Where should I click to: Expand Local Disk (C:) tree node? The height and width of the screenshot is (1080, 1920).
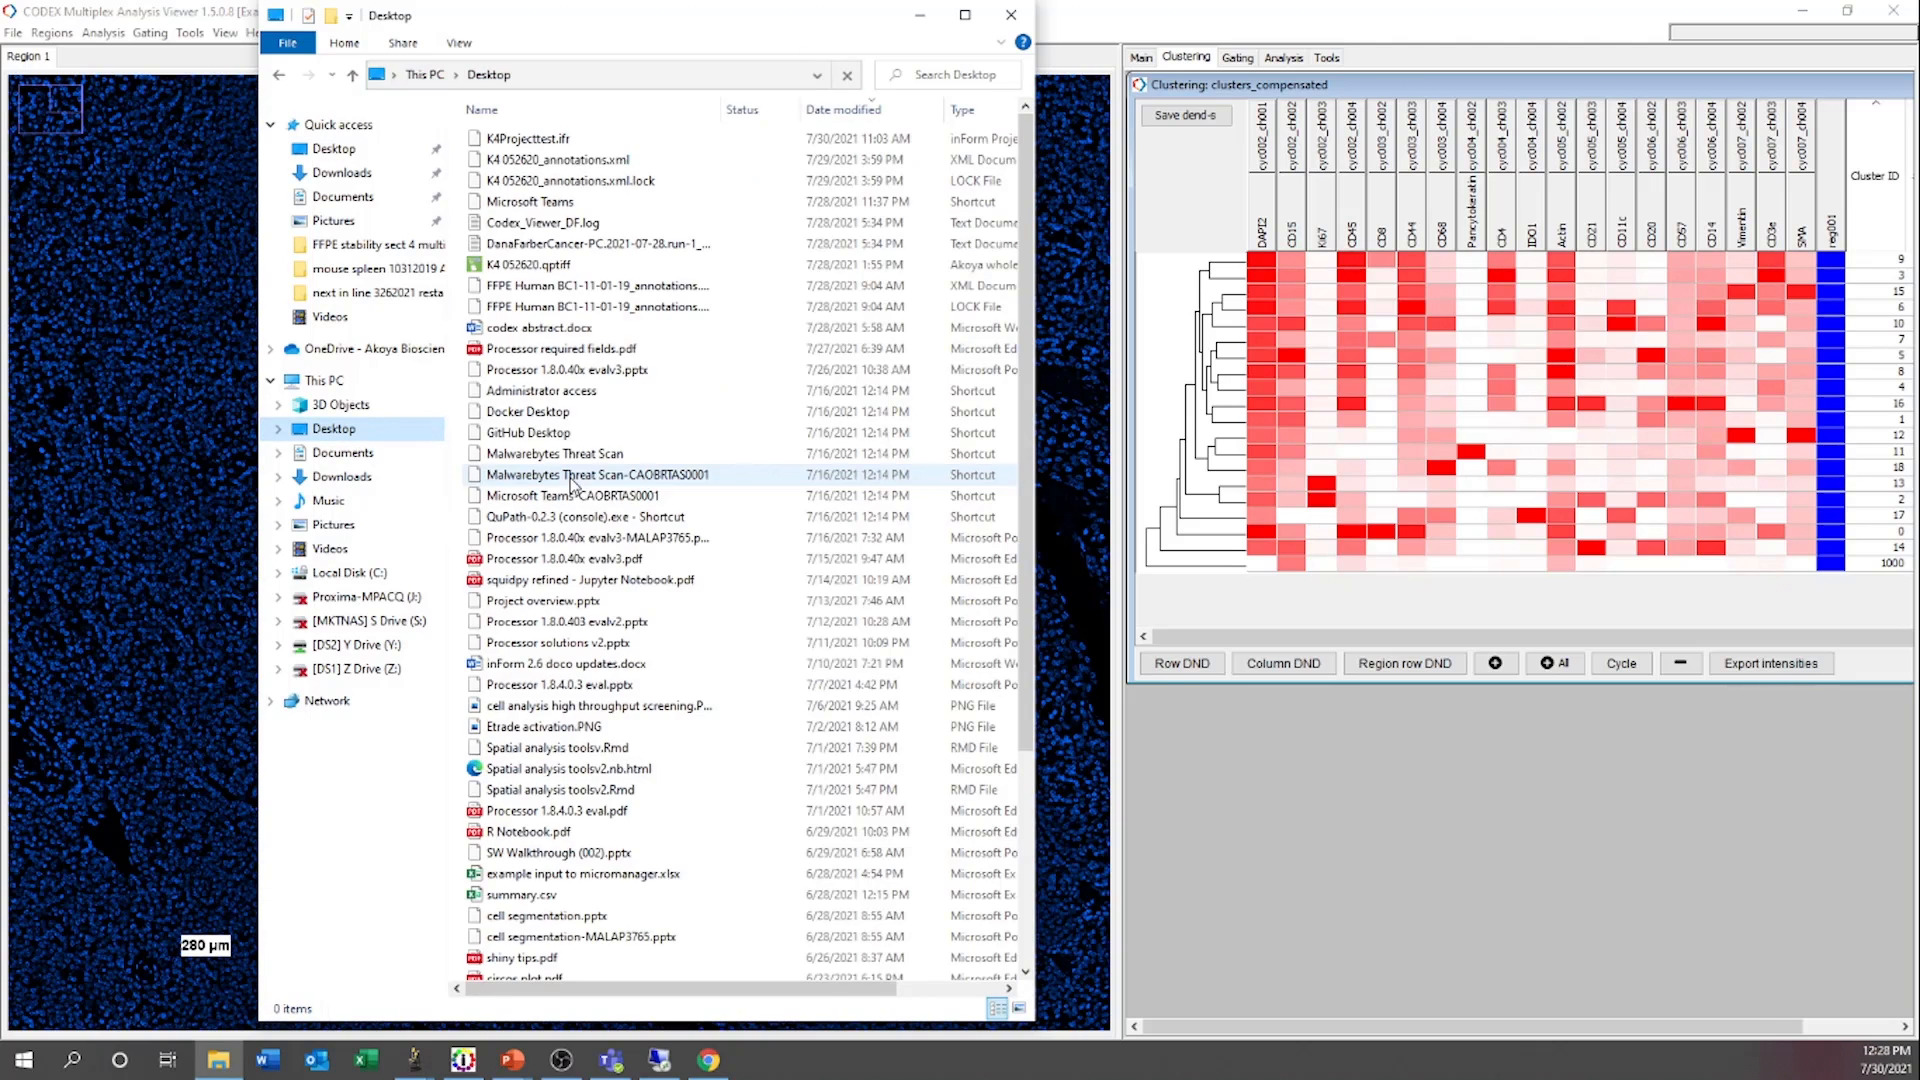point(278,573)
